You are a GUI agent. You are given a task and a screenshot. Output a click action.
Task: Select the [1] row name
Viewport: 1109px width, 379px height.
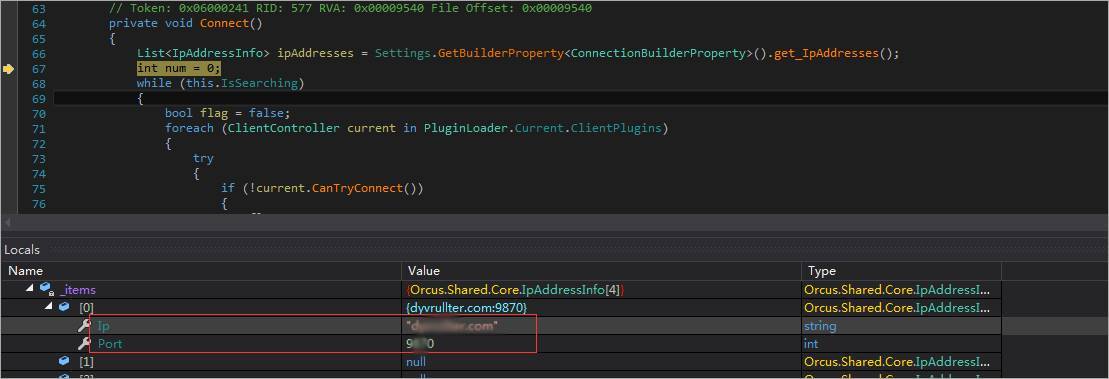(x=86, y=361)
